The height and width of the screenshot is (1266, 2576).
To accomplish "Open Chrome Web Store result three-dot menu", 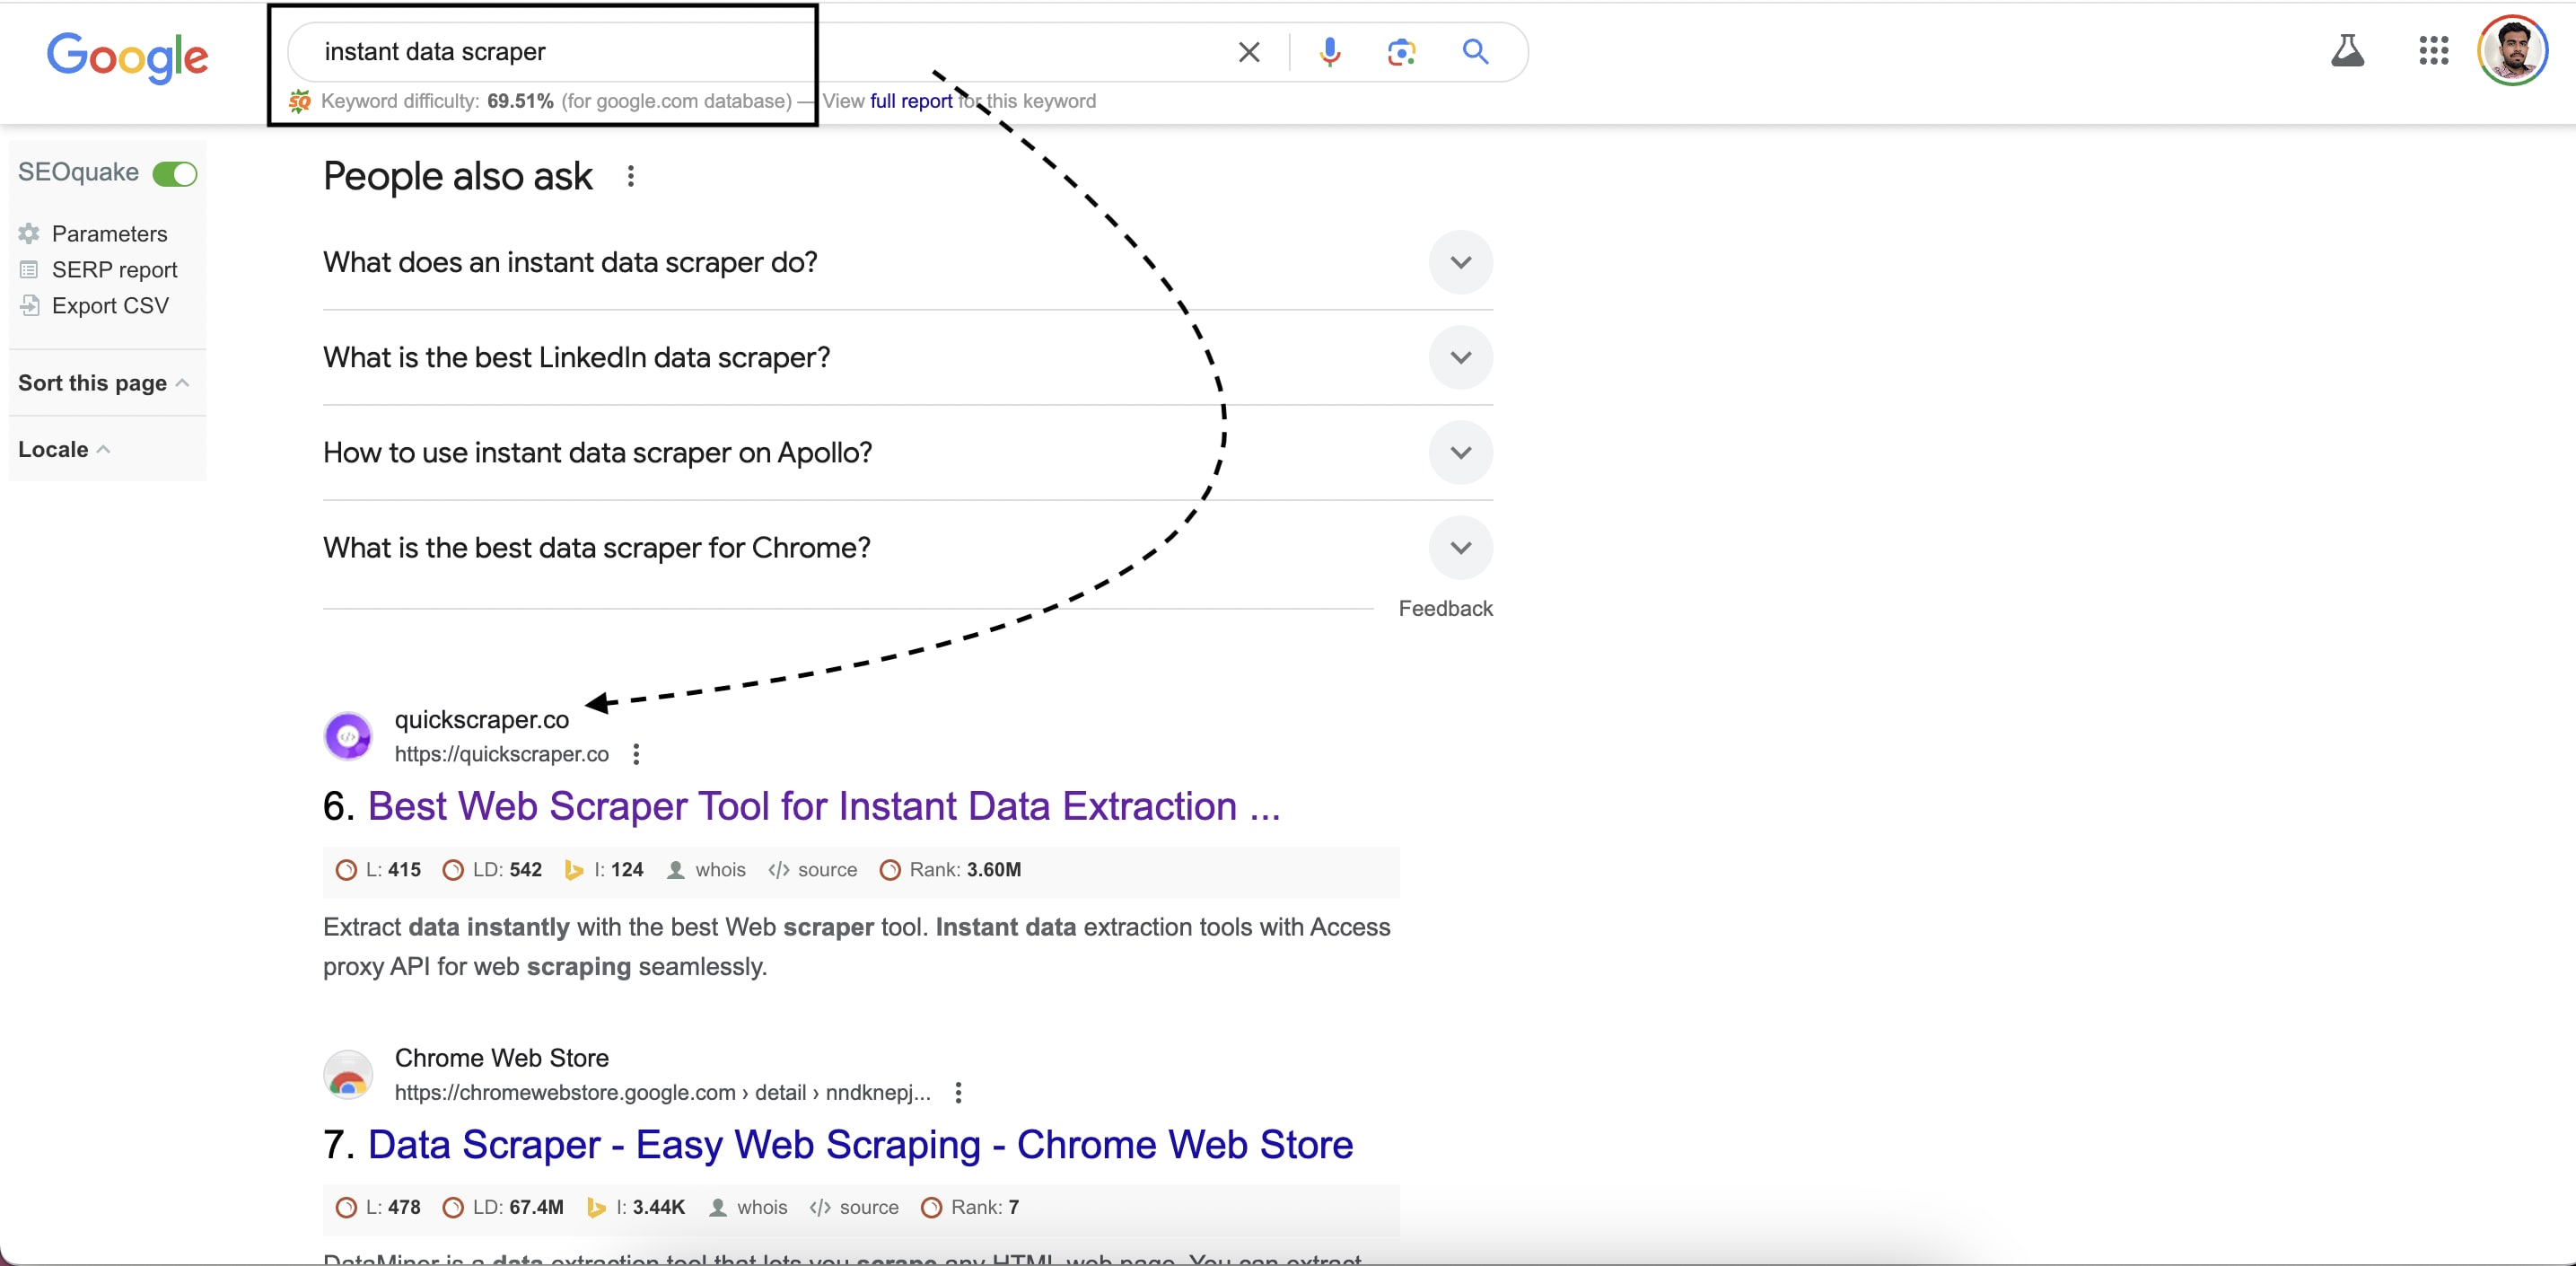I will tap(958, 1092).
